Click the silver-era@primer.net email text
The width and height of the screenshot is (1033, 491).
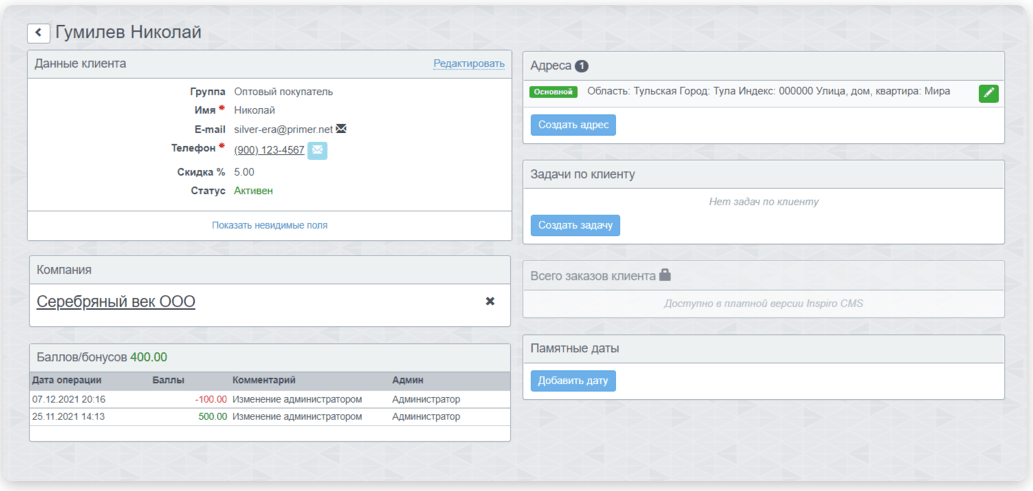[x=283, y=129]
